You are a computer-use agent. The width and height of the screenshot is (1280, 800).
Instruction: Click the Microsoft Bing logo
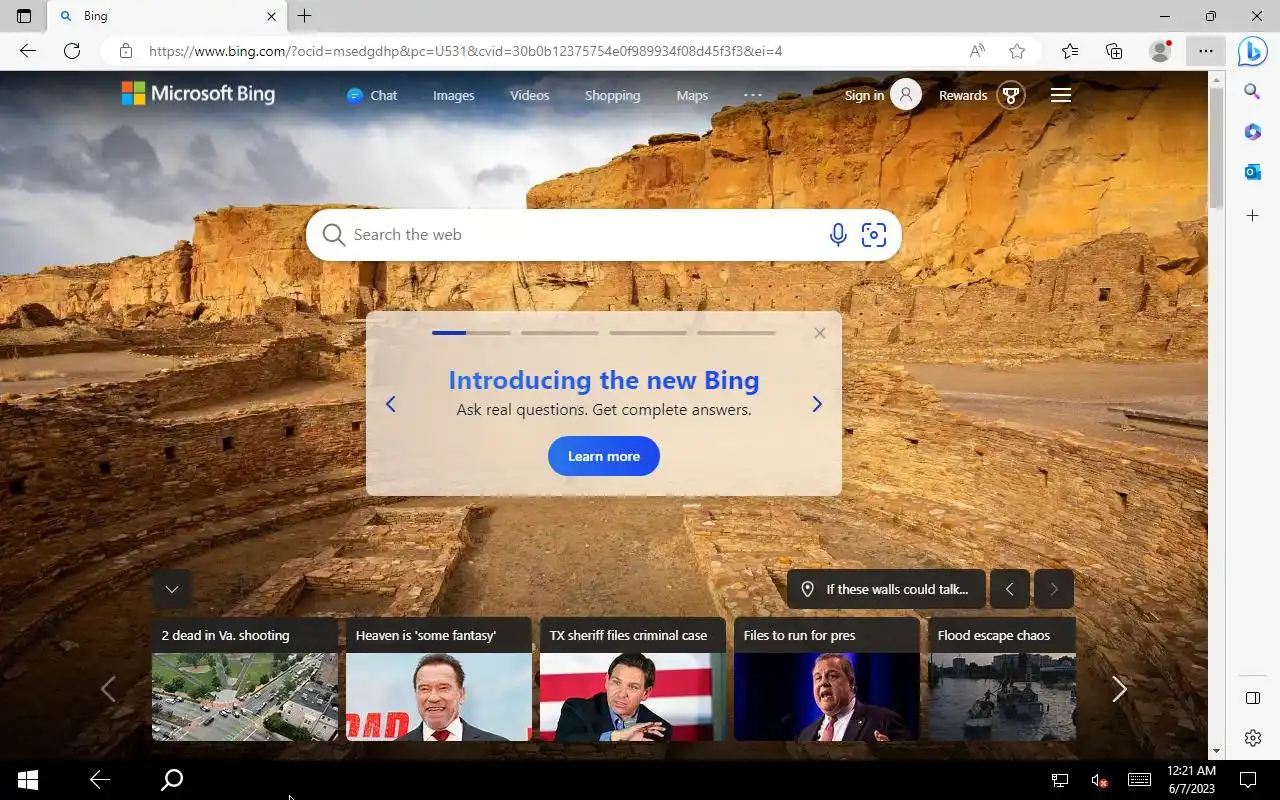click(198, 94)
